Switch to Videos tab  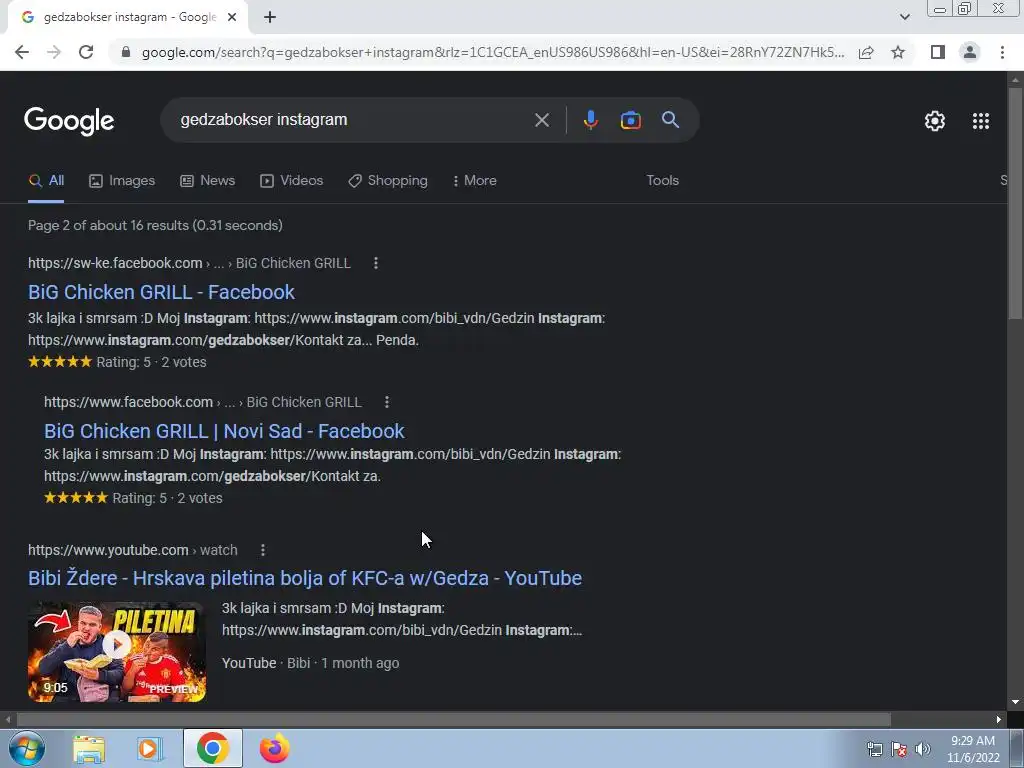point(291,181)
